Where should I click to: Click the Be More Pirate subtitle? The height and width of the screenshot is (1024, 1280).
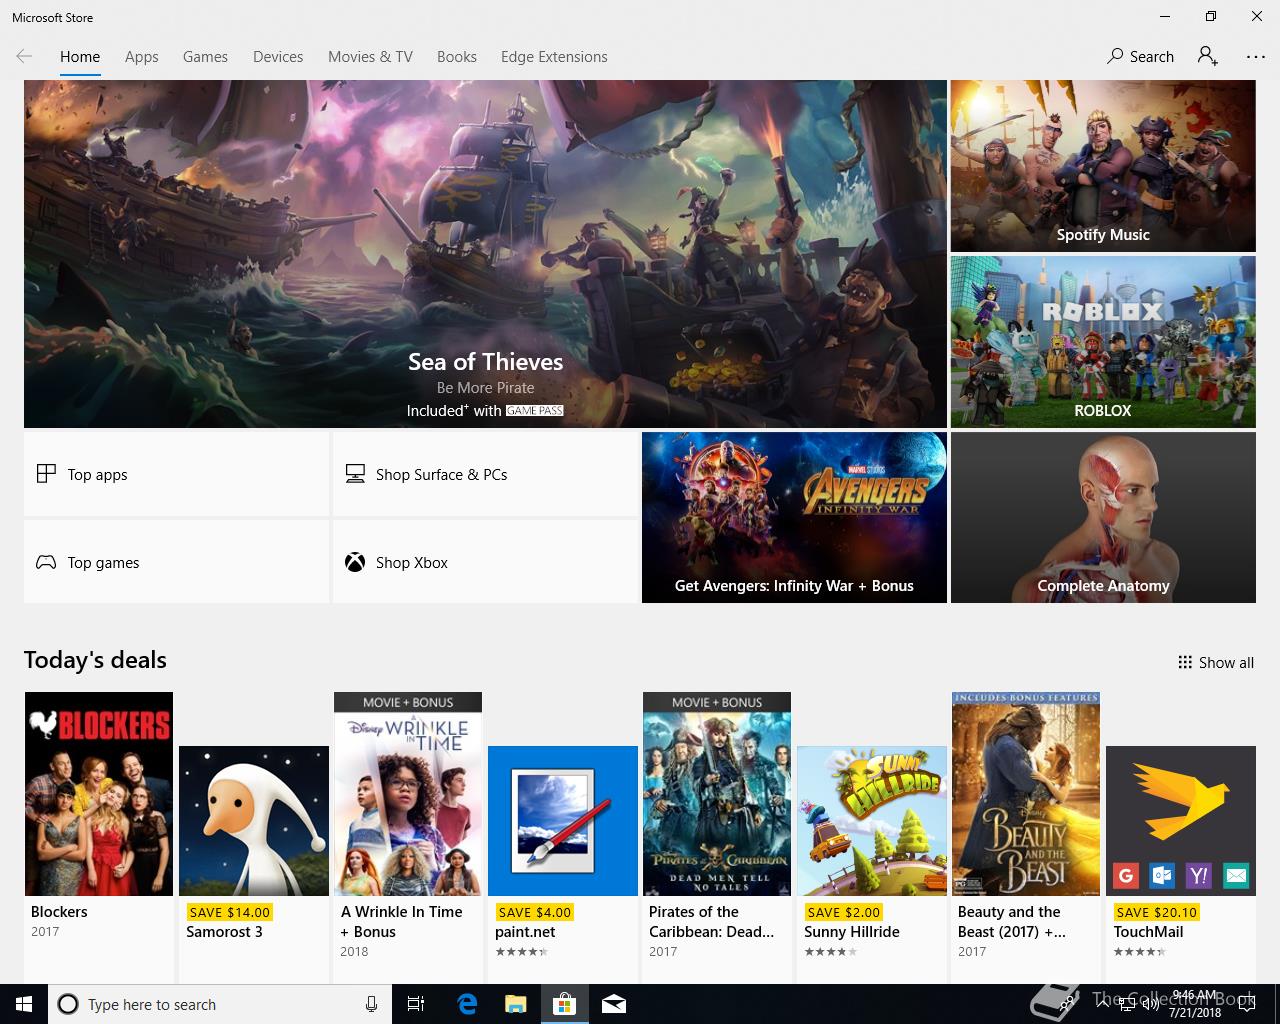[x=485, y=388]
